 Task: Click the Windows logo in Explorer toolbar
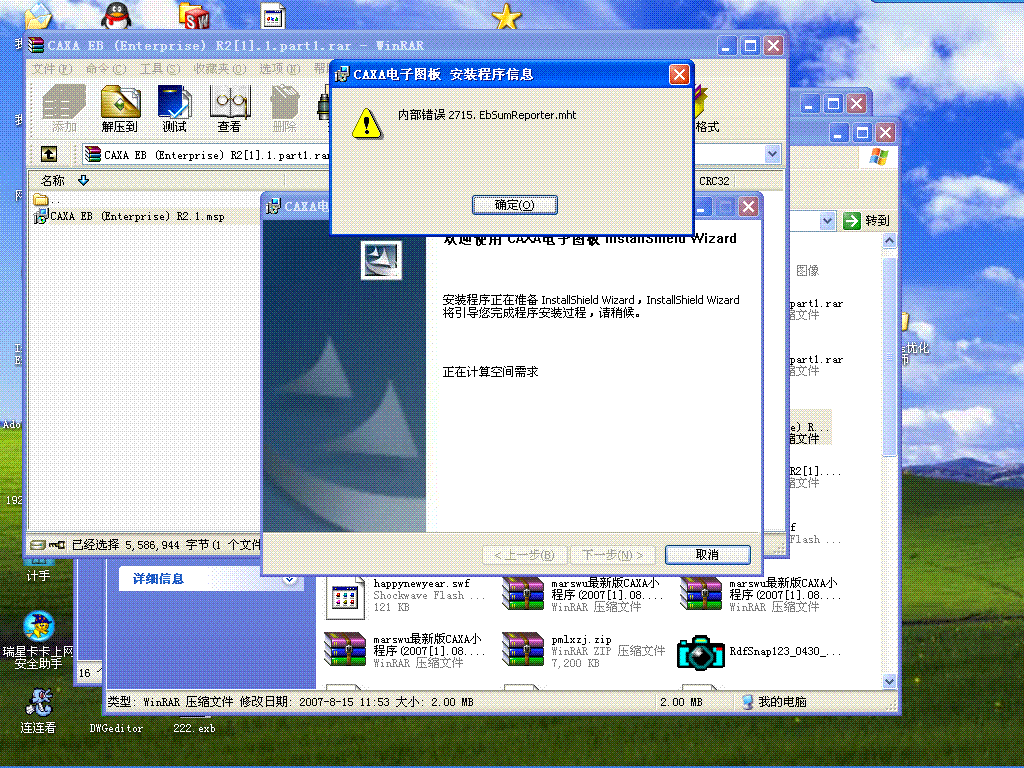(878, 157)
